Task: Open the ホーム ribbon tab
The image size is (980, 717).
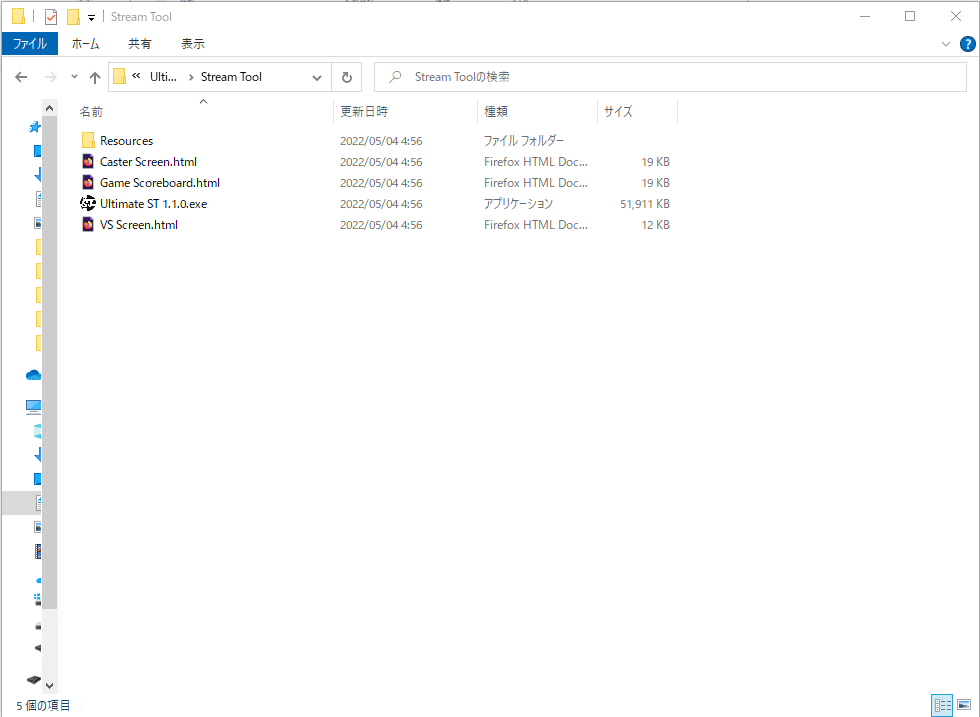Action: point(86,44)
